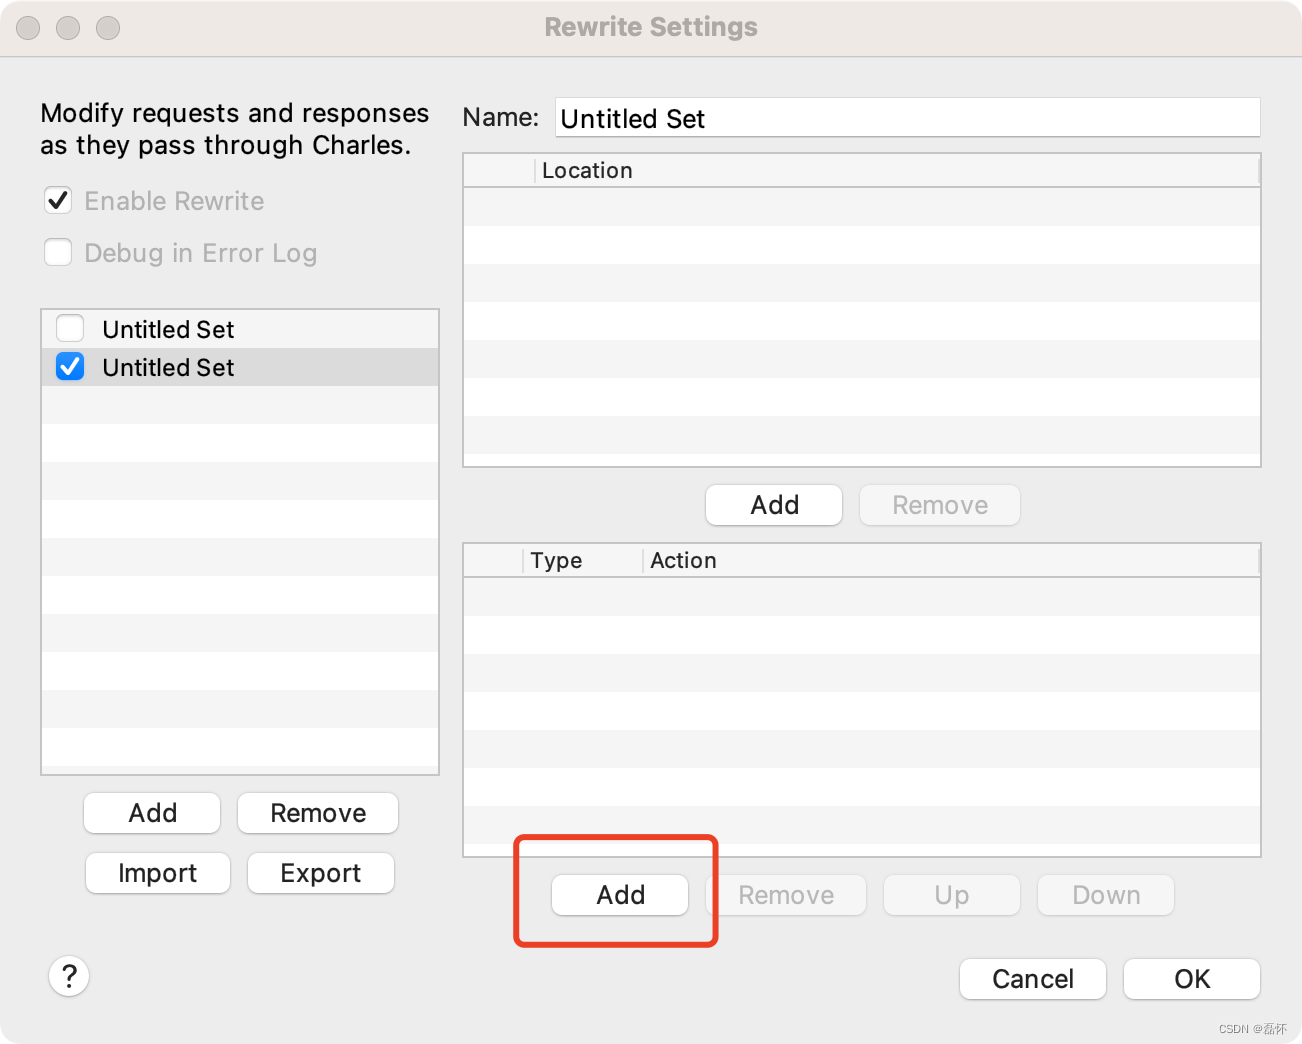Click Remove under the Location table
The height and width of the screenshot is (1044, 1302).
(x=940, y=505)
